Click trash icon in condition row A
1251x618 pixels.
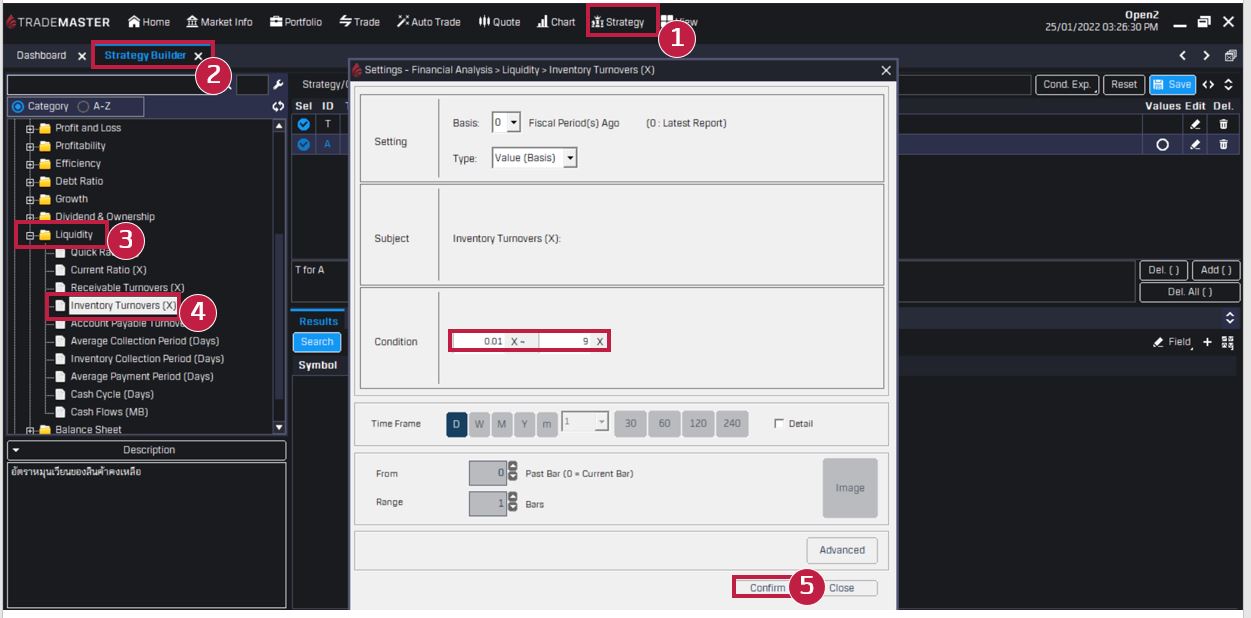[1223, 144]
